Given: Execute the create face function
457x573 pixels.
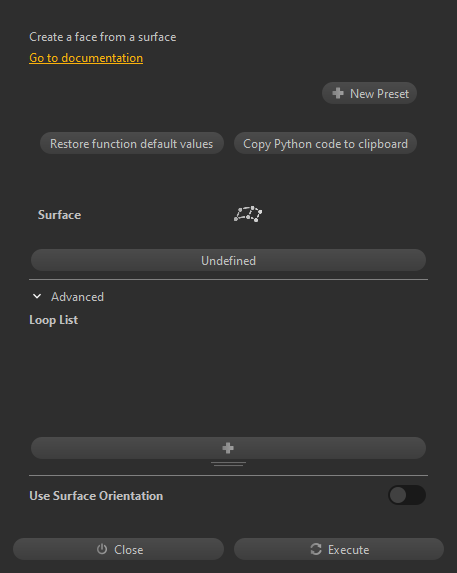Looking at the screenshot, I should click(x=339, y=549).
